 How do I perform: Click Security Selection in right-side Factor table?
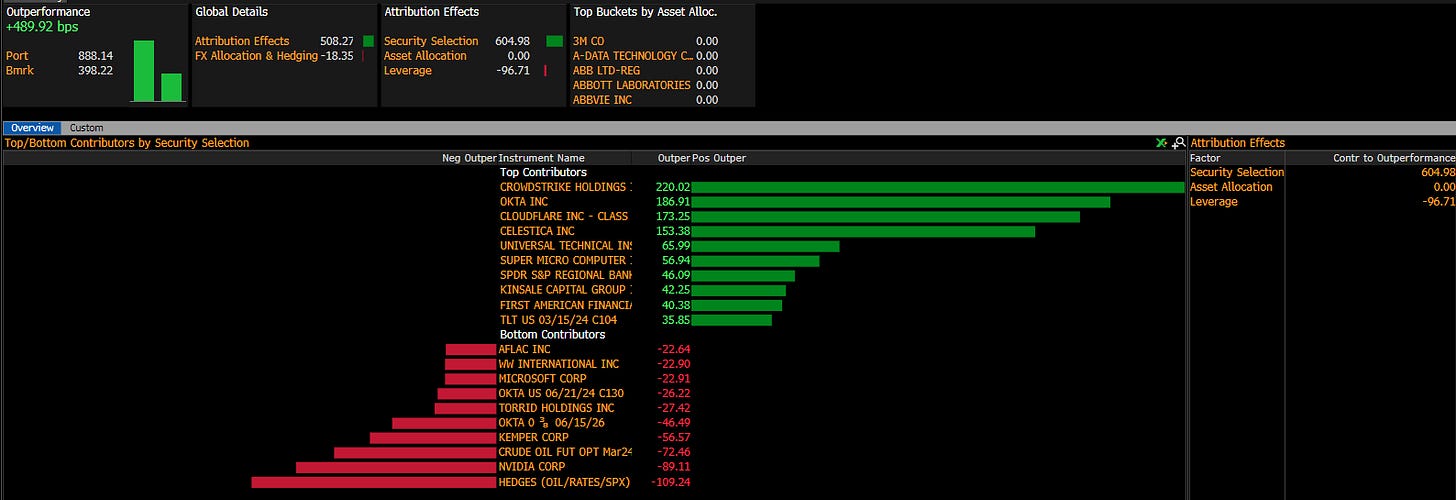[x=1237, y=172]
